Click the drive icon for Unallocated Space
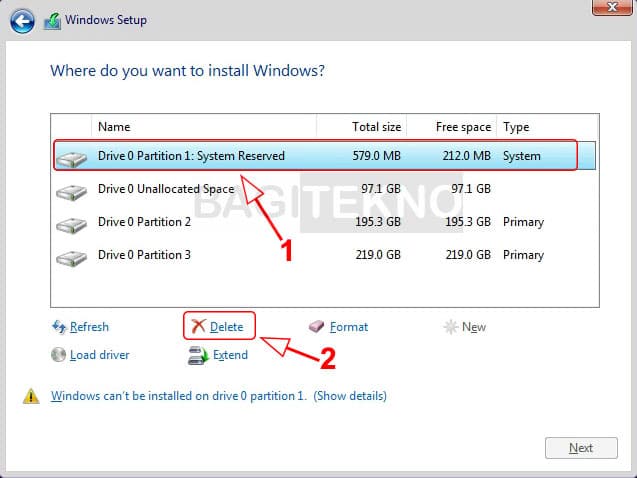 (71, 192)
